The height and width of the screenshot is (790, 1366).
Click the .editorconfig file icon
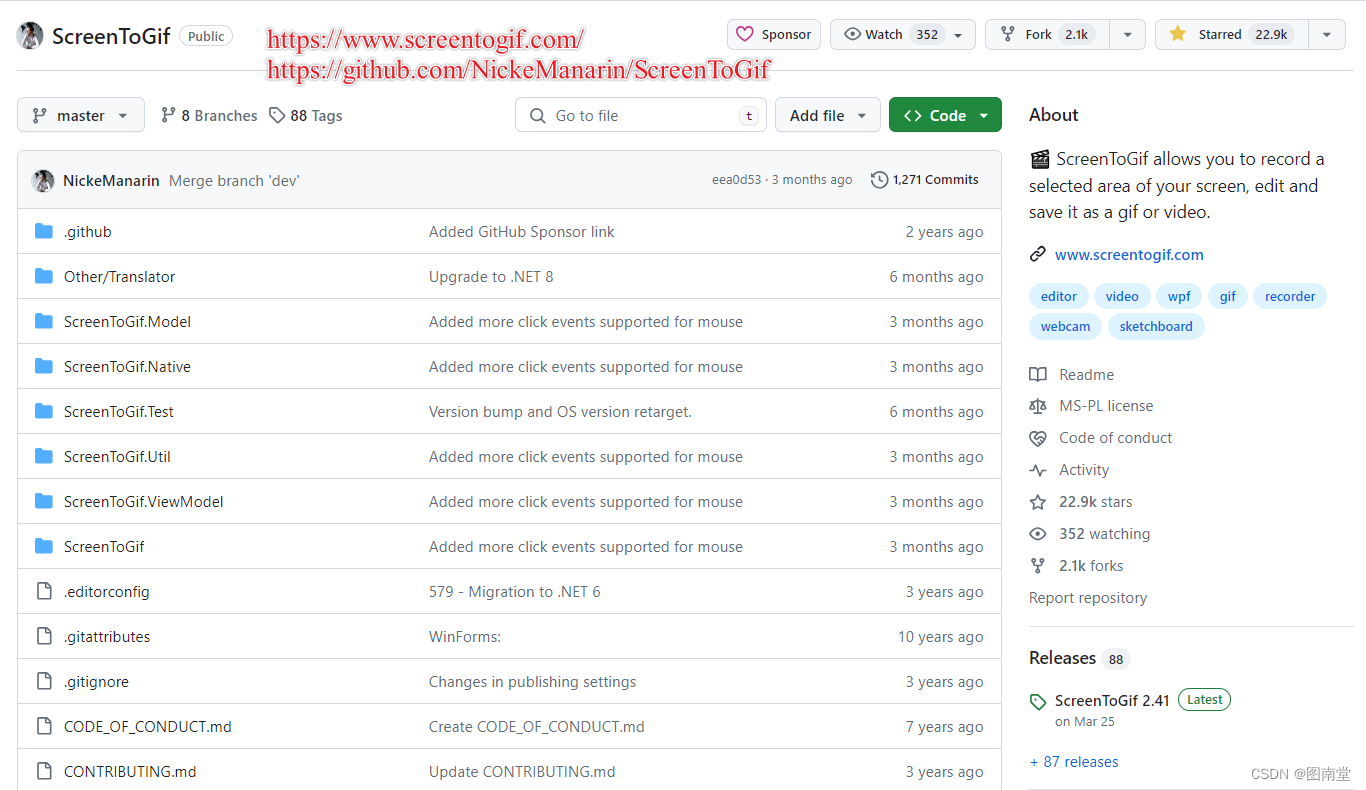(44, 591)
